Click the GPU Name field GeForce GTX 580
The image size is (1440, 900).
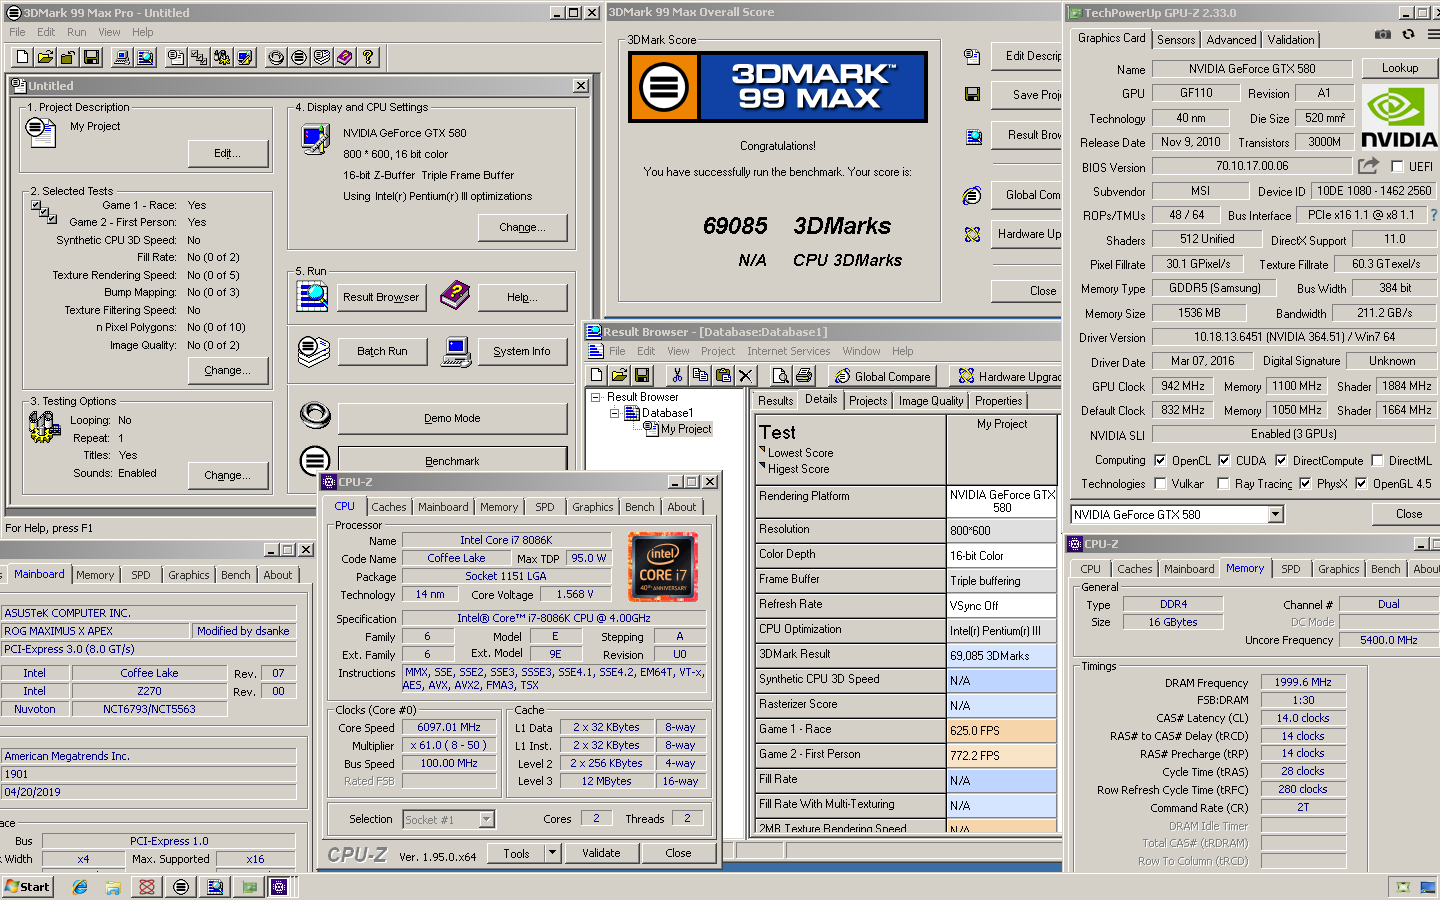pyautogui.click(x=1252, y=69)
